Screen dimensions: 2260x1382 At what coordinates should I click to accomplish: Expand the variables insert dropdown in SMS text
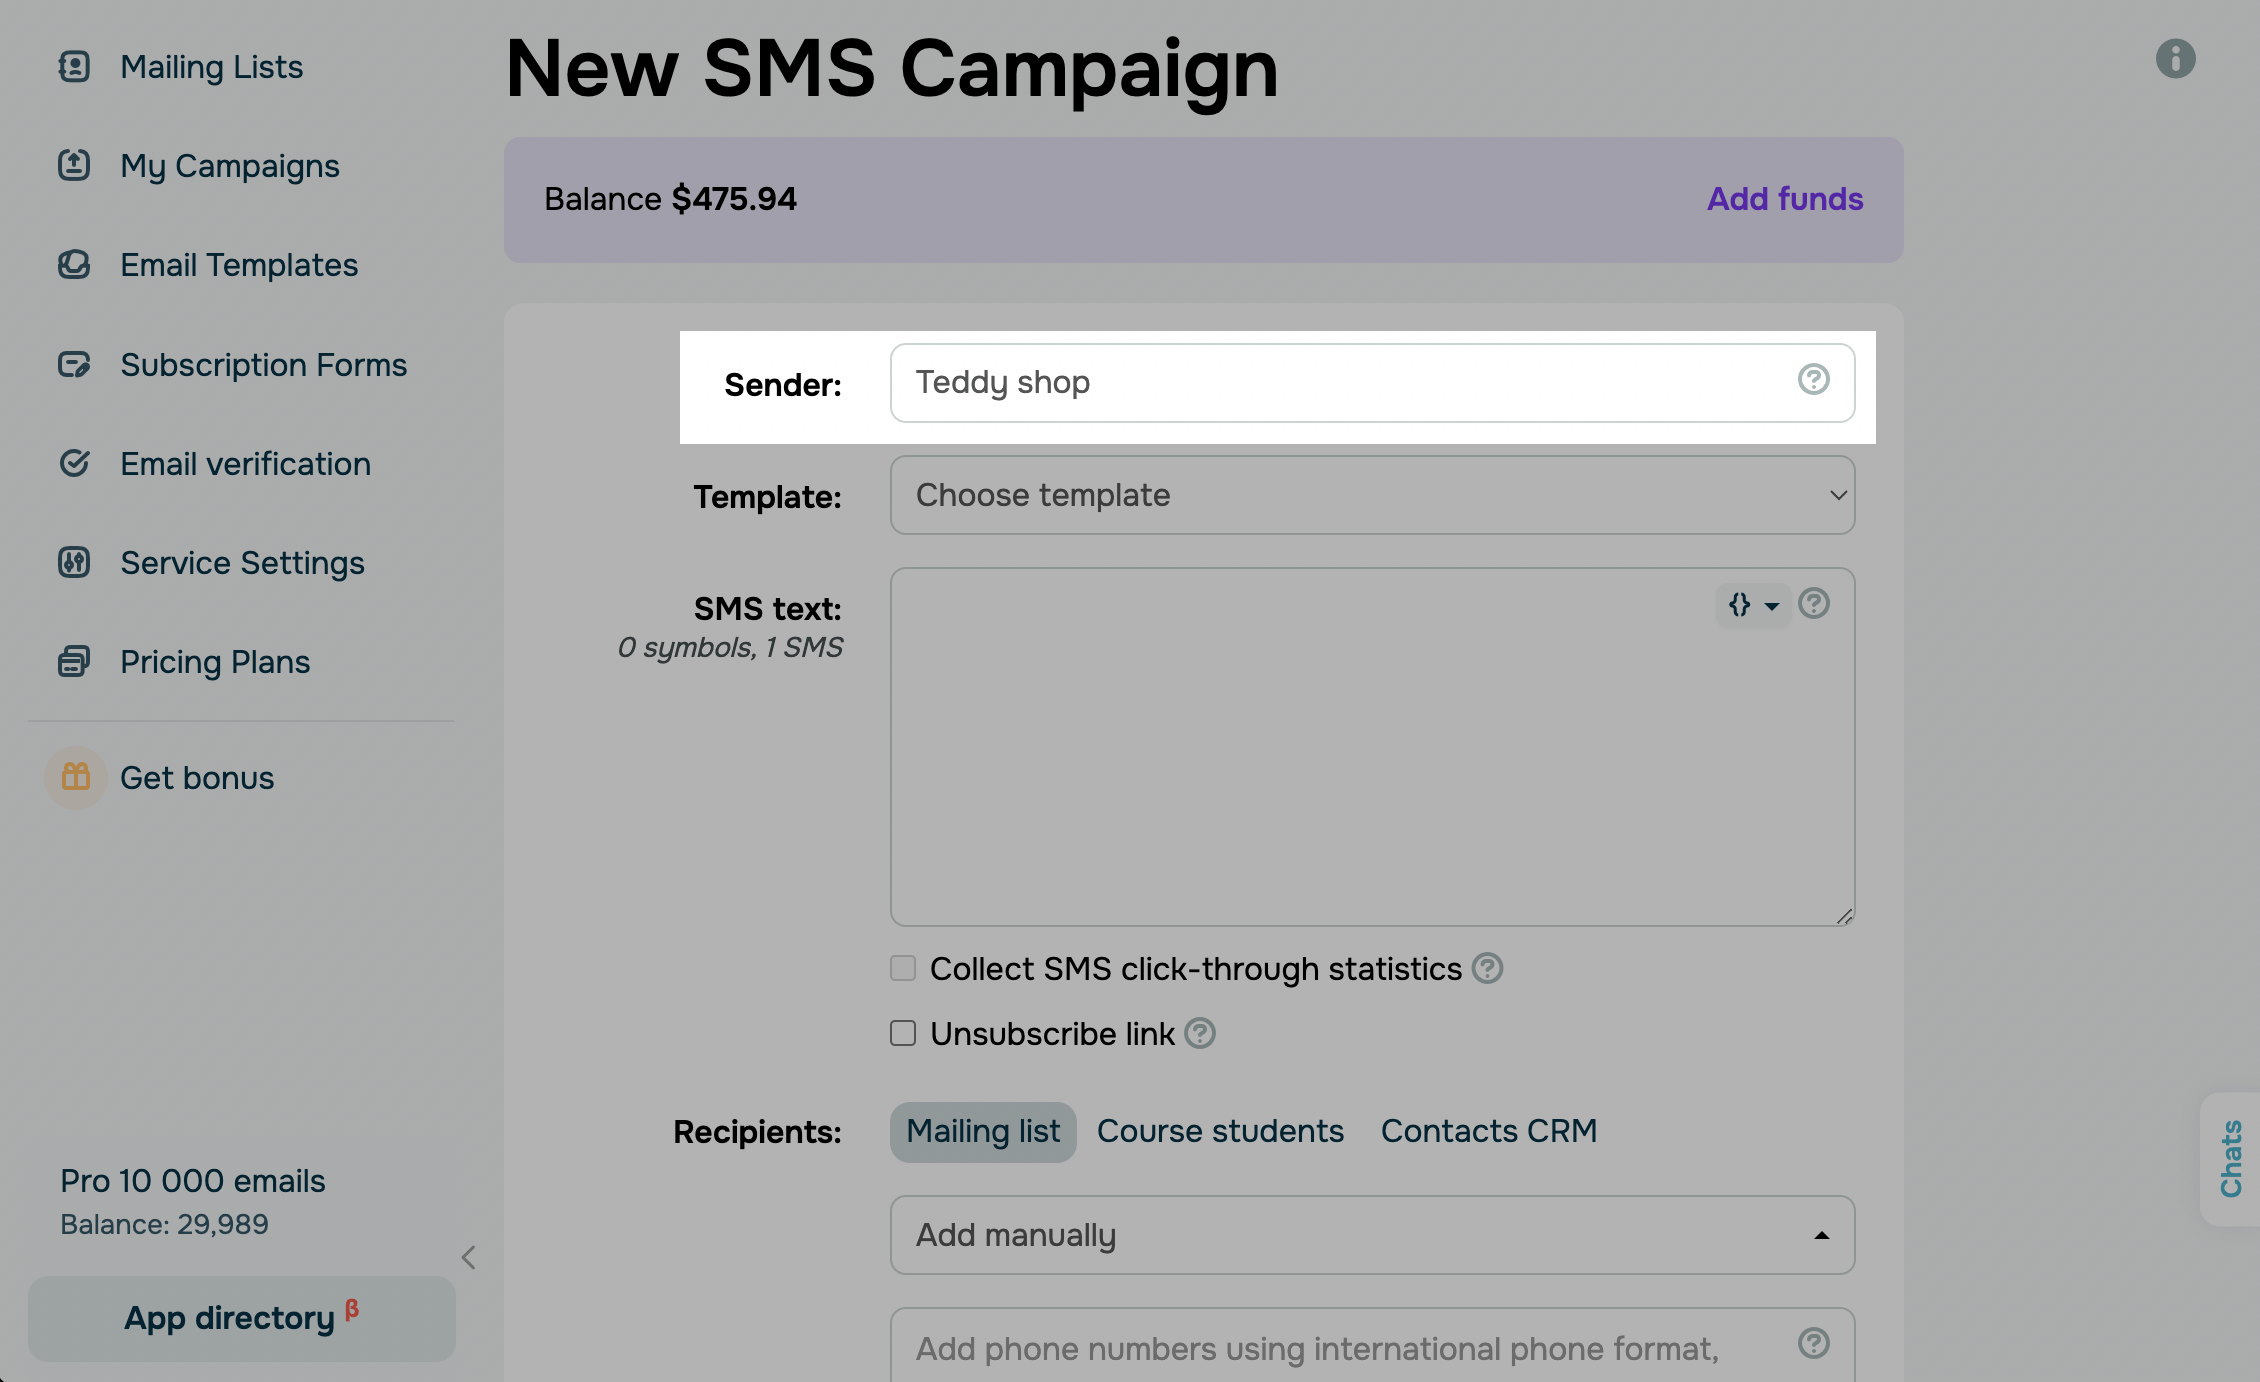point(1753,605)
